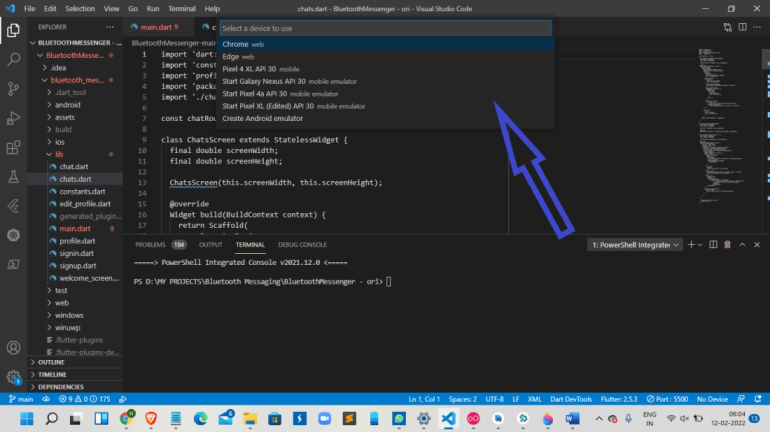Click No Device in status bar
770x432 pixels.
pos(712,399)
